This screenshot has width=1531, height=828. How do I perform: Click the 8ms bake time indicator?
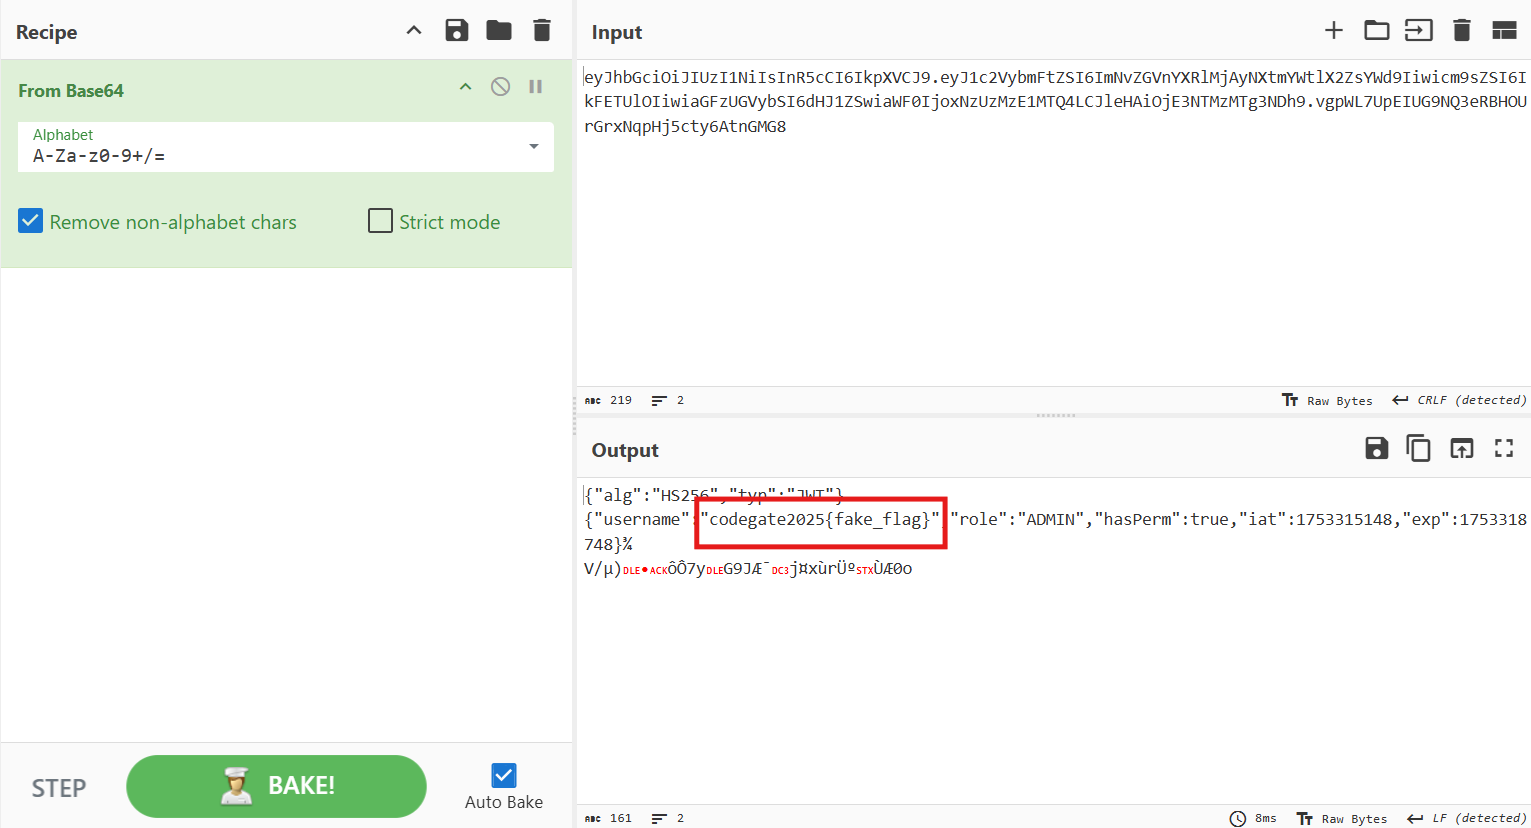1253,818
